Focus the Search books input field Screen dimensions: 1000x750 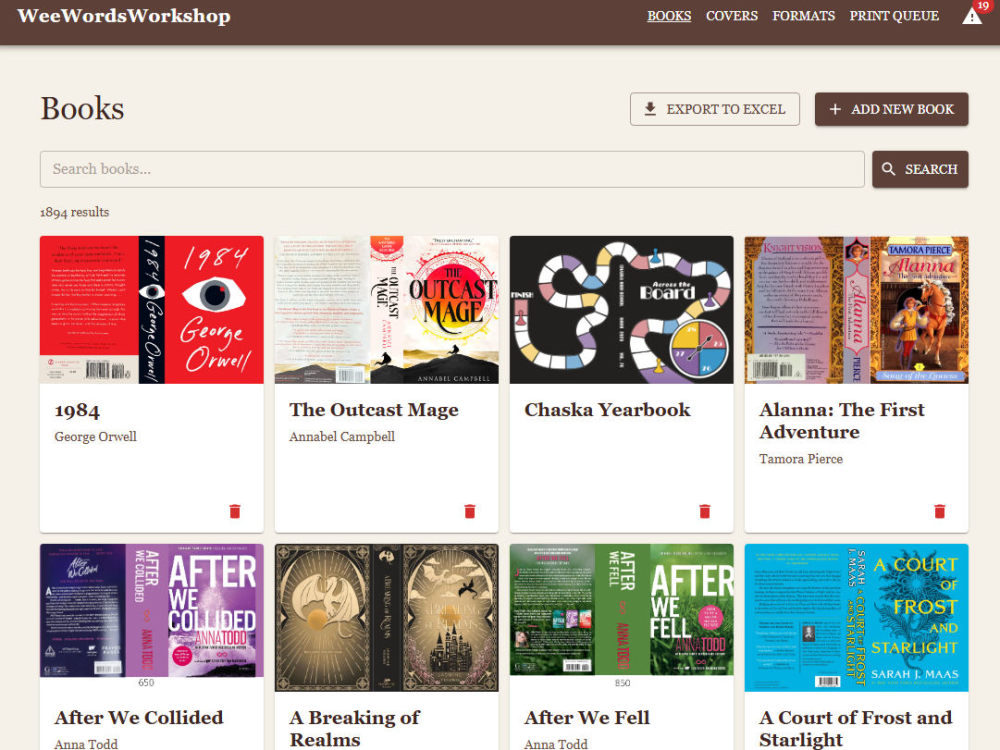pos(452,169)
